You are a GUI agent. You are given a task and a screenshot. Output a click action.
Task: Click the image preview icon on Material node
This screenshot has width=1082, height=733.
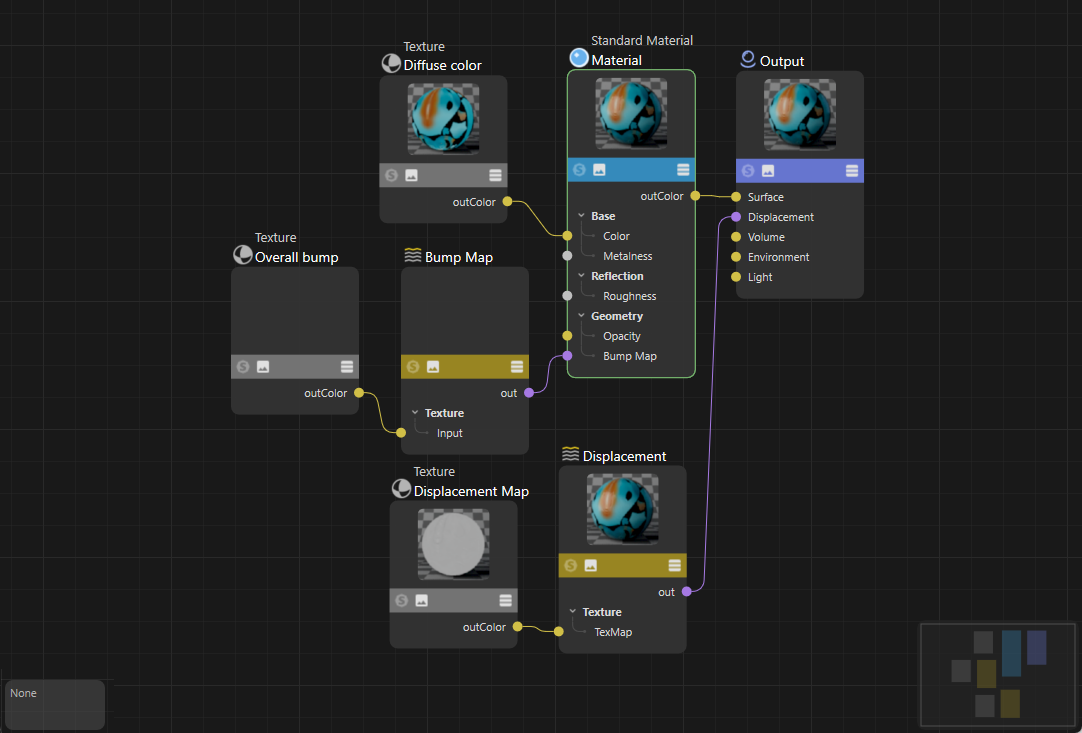(599, 170)
